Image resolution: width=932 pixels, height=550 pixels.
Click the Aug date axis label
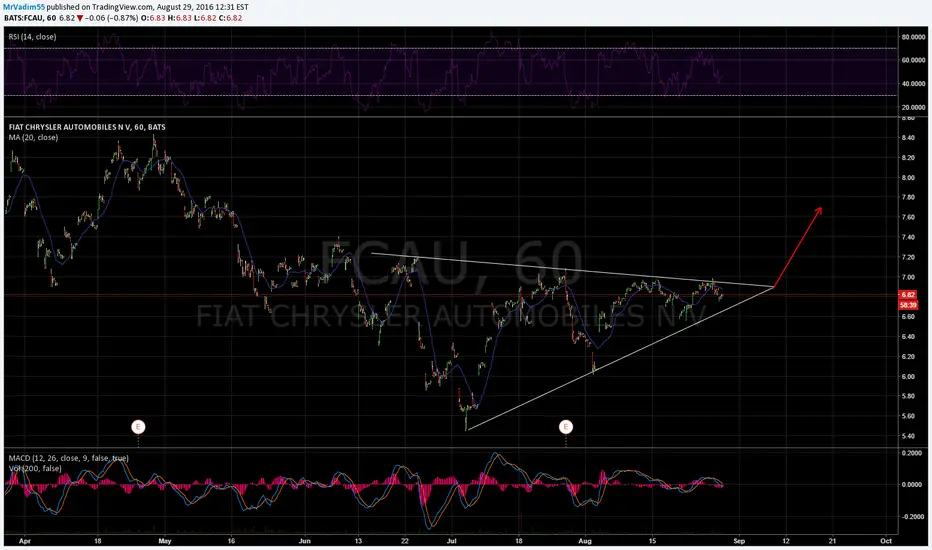(585, 541)
